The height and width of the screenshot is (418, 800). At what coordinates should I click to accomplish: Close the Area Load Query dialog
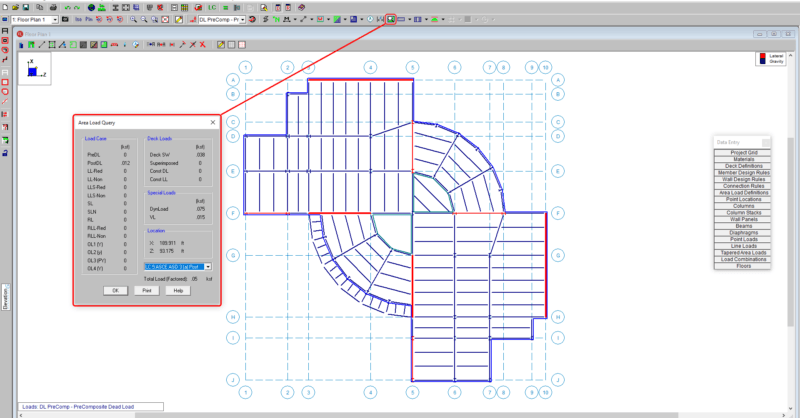tap(212, 122)
